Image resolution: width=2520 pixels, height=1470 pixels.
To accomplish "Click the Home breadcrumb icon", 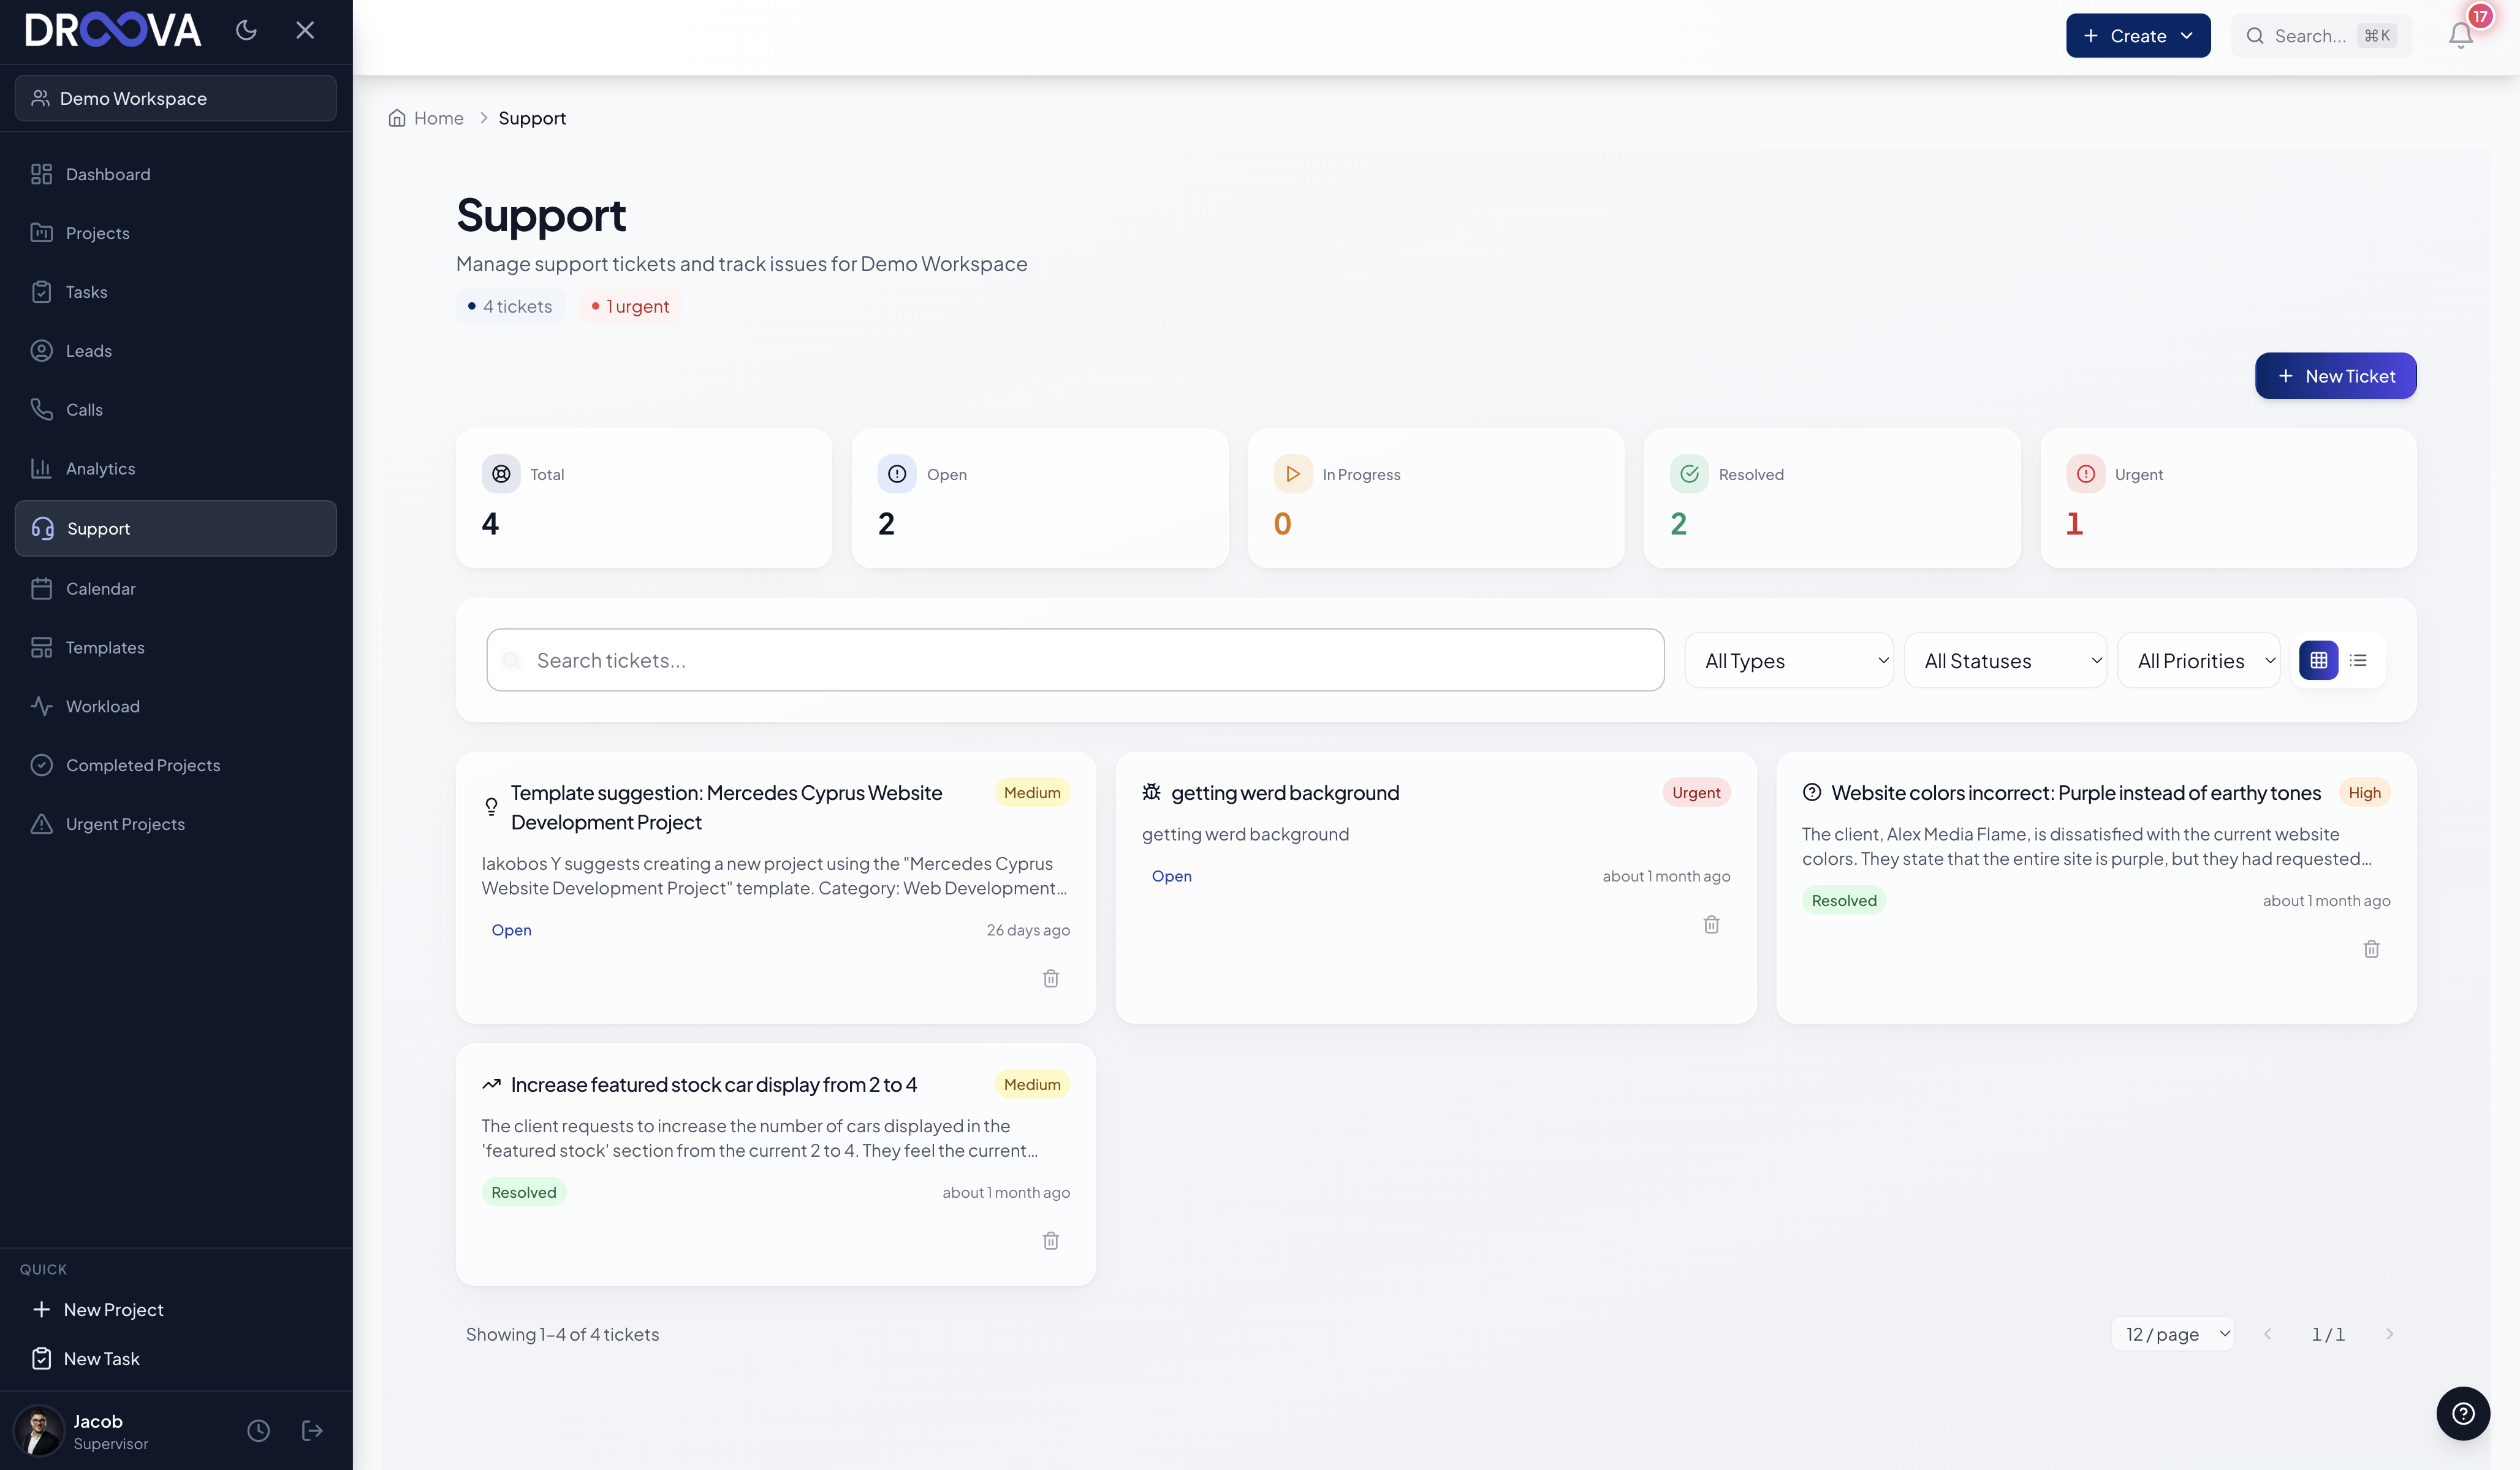I will pos(397,118).
